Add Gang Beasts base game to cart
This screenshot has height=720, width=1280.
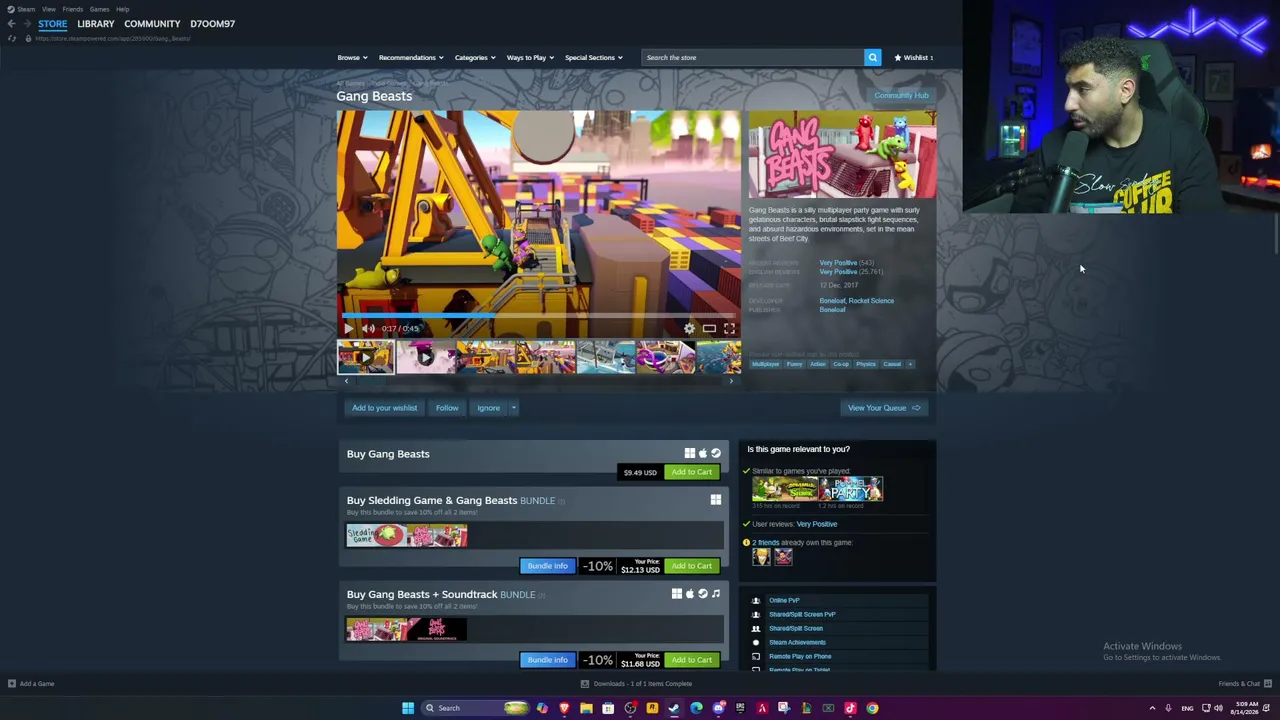[x=692, y=472]
